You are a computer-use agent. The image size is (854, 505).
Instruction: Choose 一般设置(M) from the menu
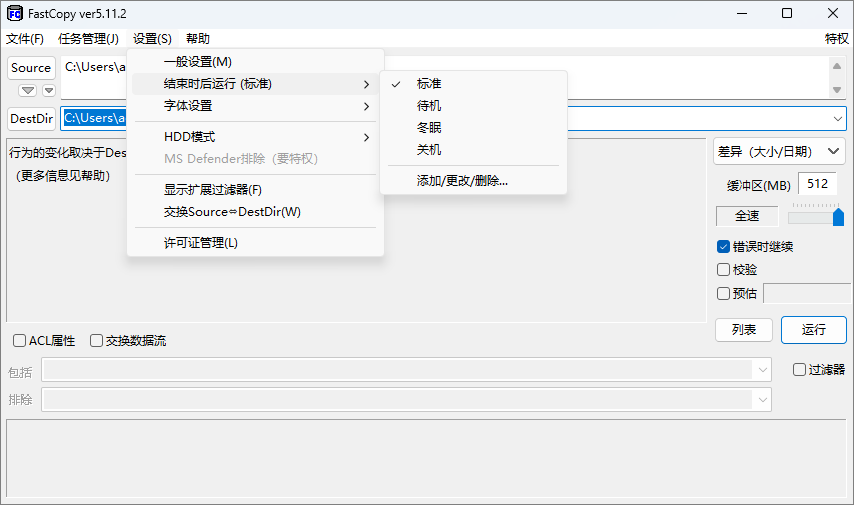click(x=255, y=62)
